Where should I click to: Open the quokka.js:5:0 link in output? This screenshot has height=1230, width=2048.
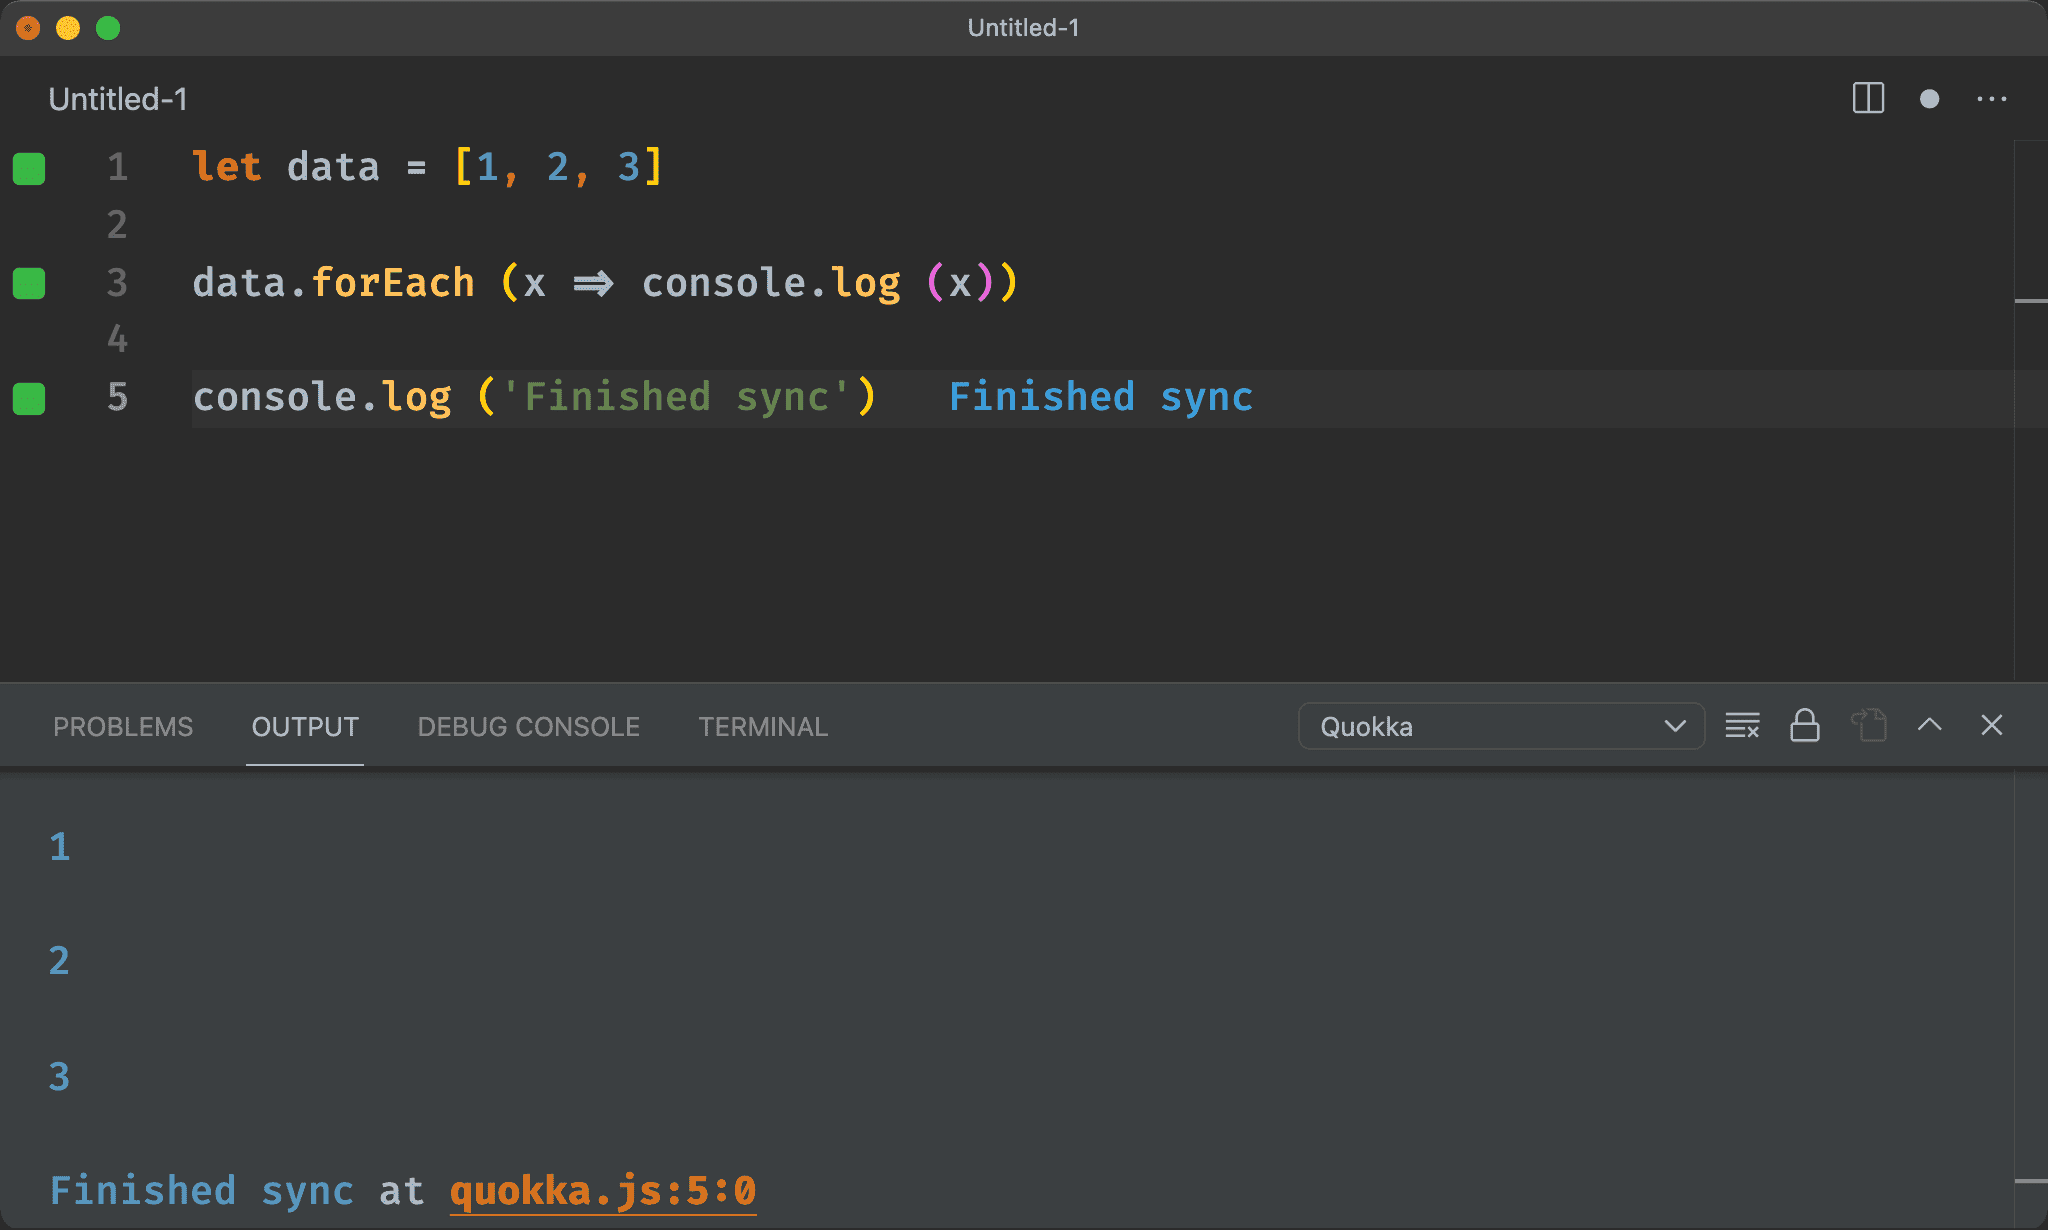coord(602,1191)
